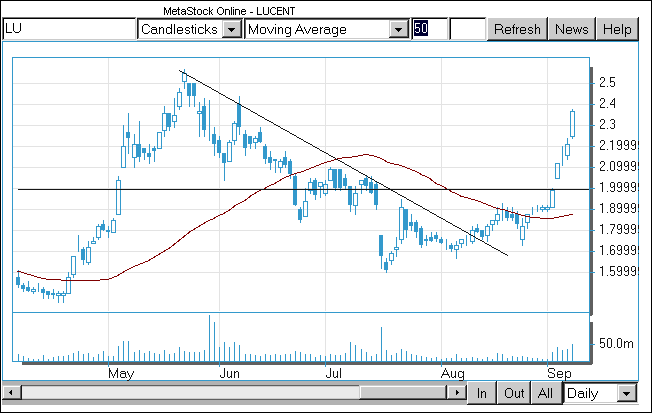Zoom in with the In button
The width and height of the screenshot is (652, 413).
point(482,393)
